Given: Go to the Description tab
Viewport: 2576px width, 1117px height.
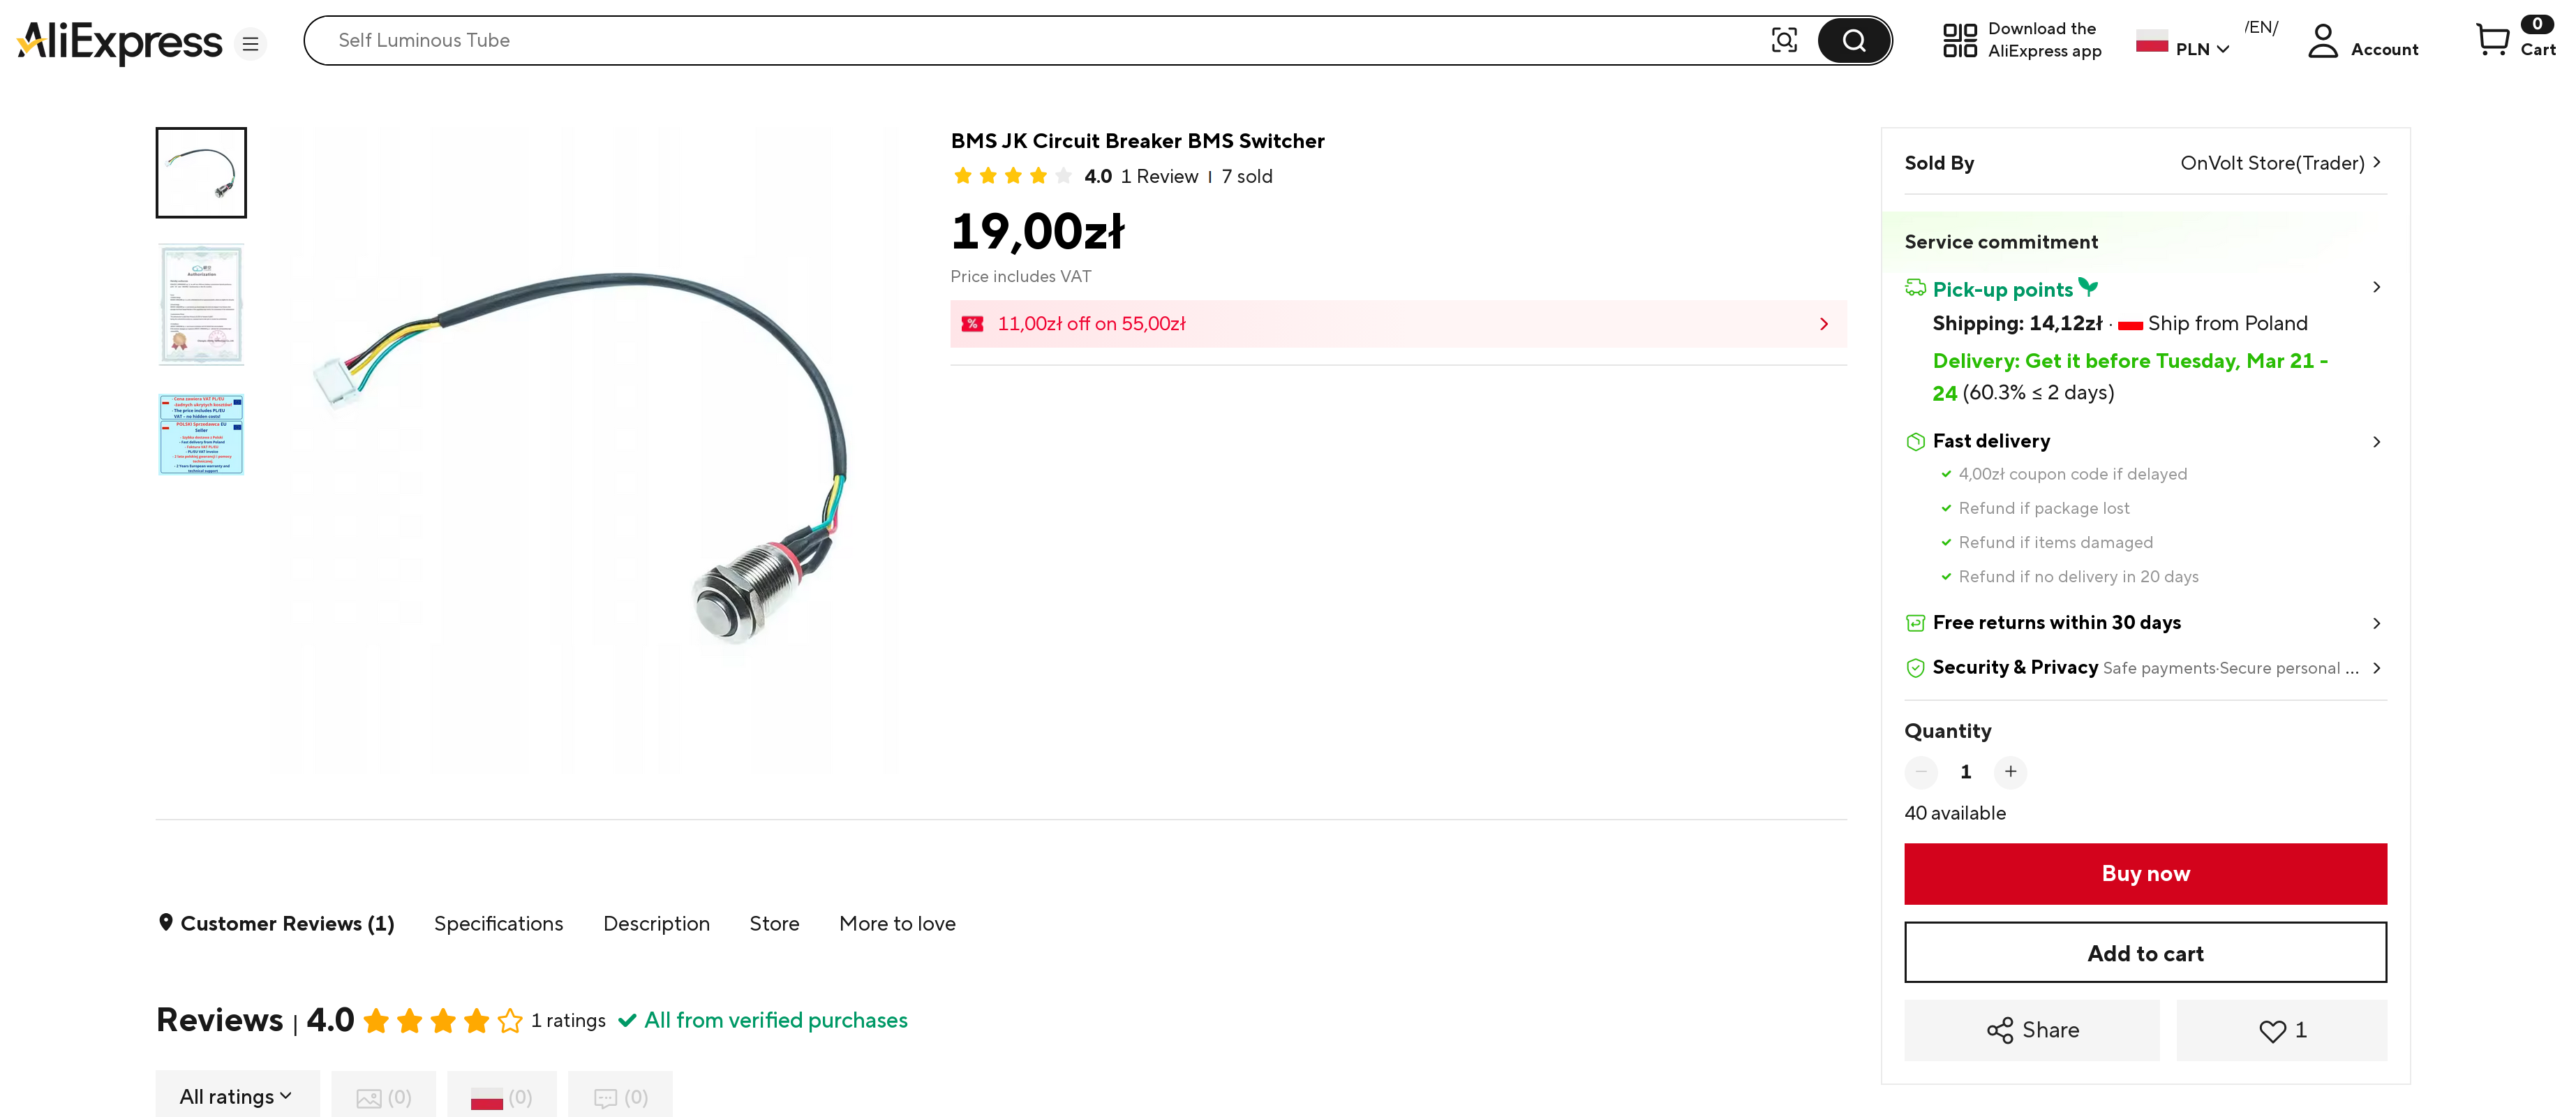Looking at the screenshot, I should (656, 923).
